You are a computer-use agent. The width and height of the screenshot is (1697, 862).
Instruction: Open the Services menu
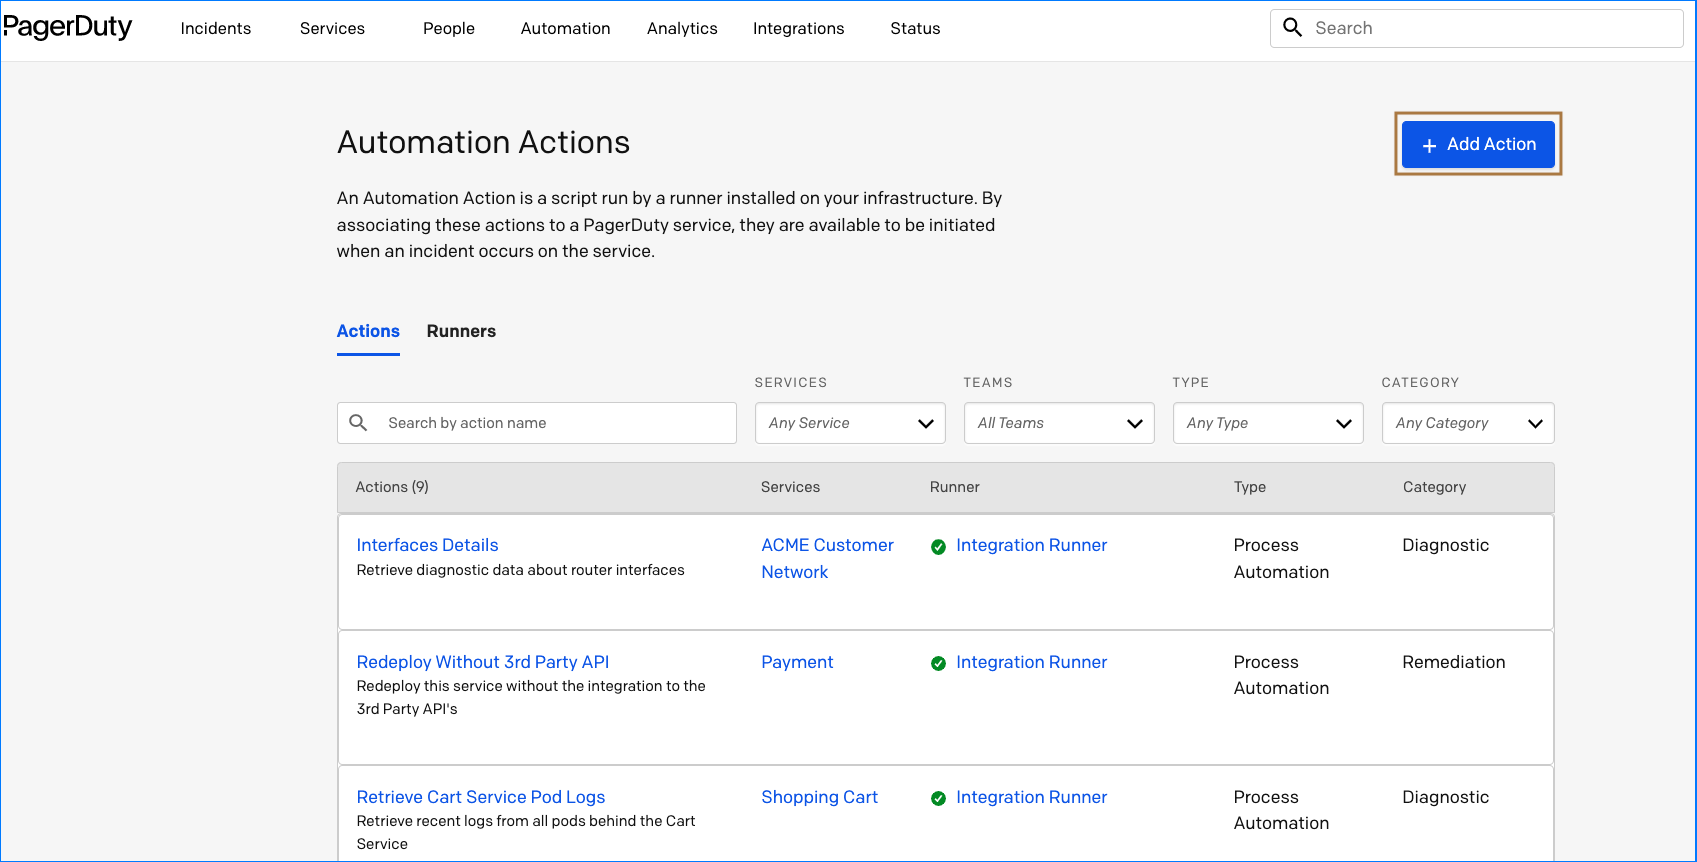click(x=332, y=29)
